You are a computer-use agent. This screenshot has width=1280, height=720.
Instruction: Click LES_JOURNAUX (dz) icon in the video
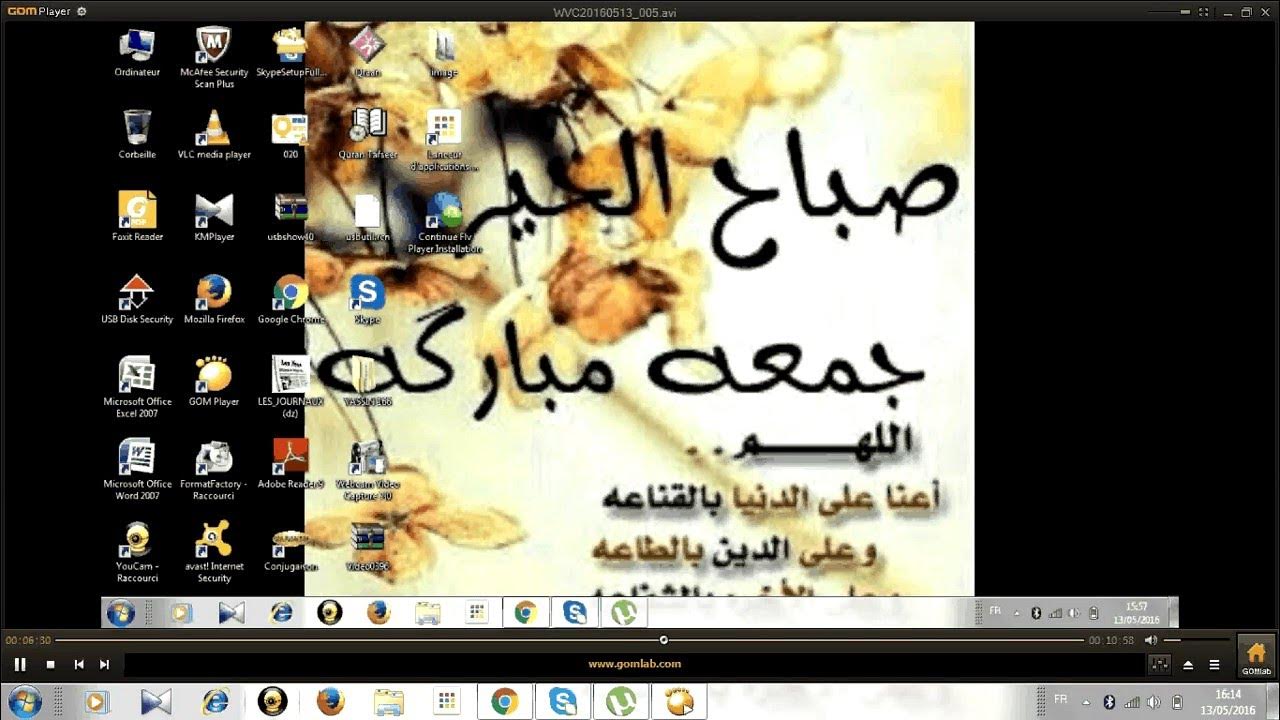point(291,387)
